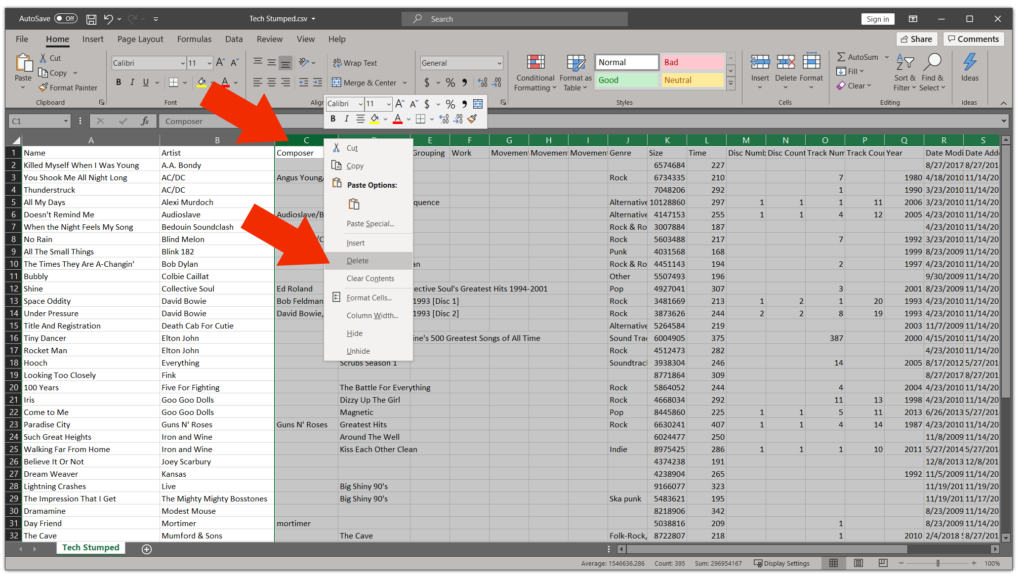Click the Delete cells icon in the ribbon Cells group
This screenshot has width=1024, height=579.
point(786,62)
